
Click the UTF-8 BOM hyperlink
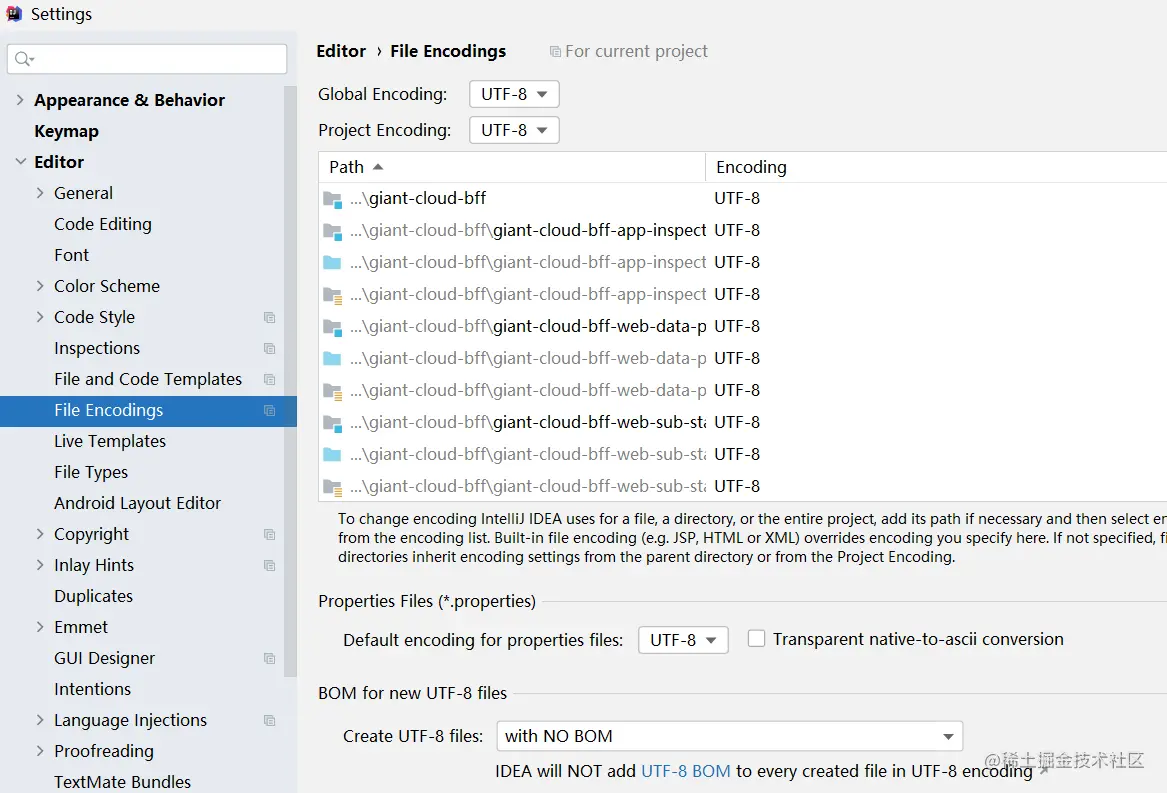coord(685,771)
